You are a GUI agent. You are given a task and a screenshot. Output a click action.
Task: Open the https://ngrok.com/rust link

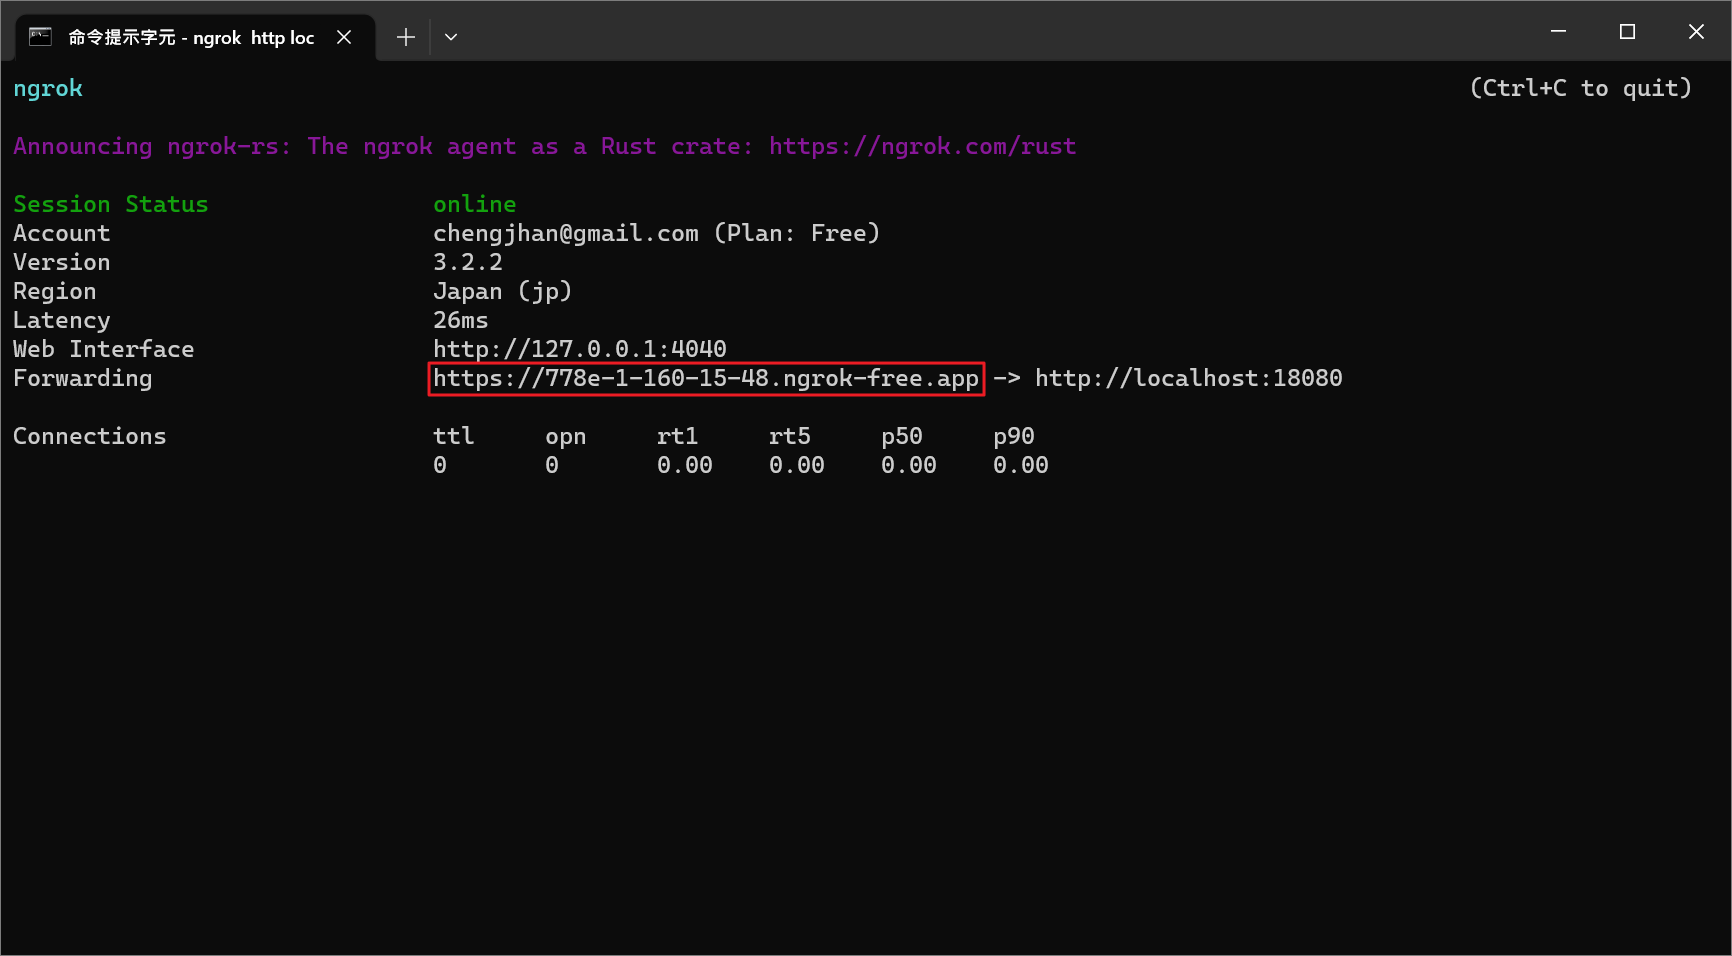(922, 146)
